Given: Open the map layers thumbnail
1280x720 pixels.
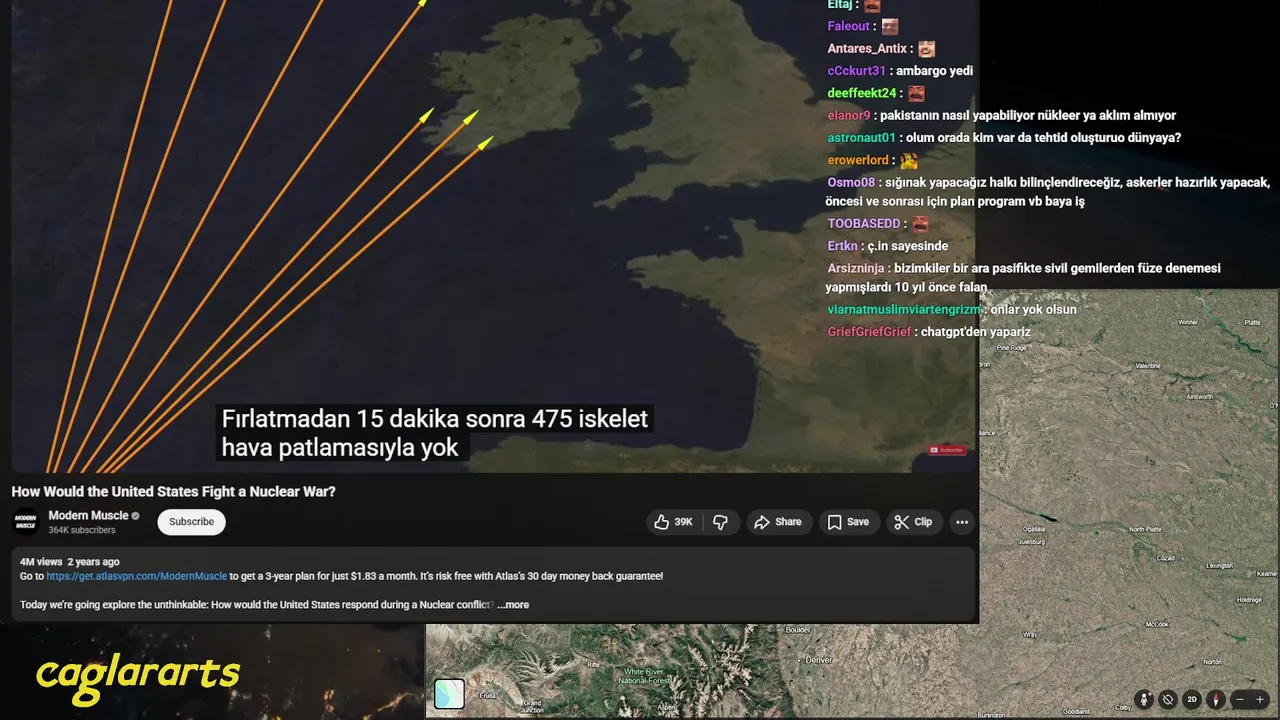Looking at the screenshot, I should coord(449,693).
